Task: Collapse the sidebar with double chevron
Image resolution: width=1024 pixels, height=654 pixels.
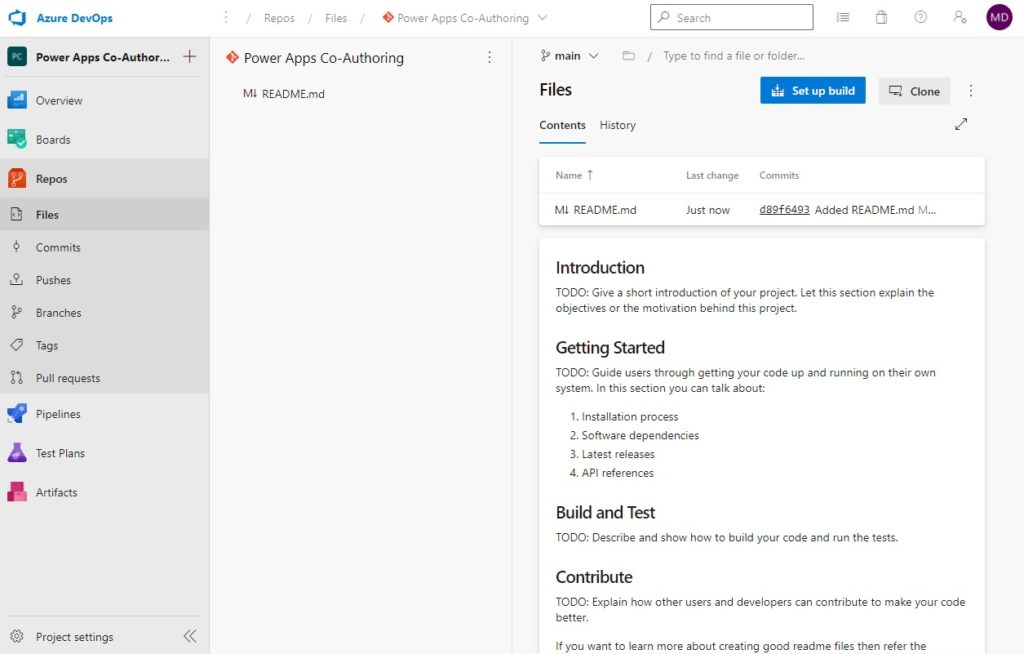Action: coord(189,636)
